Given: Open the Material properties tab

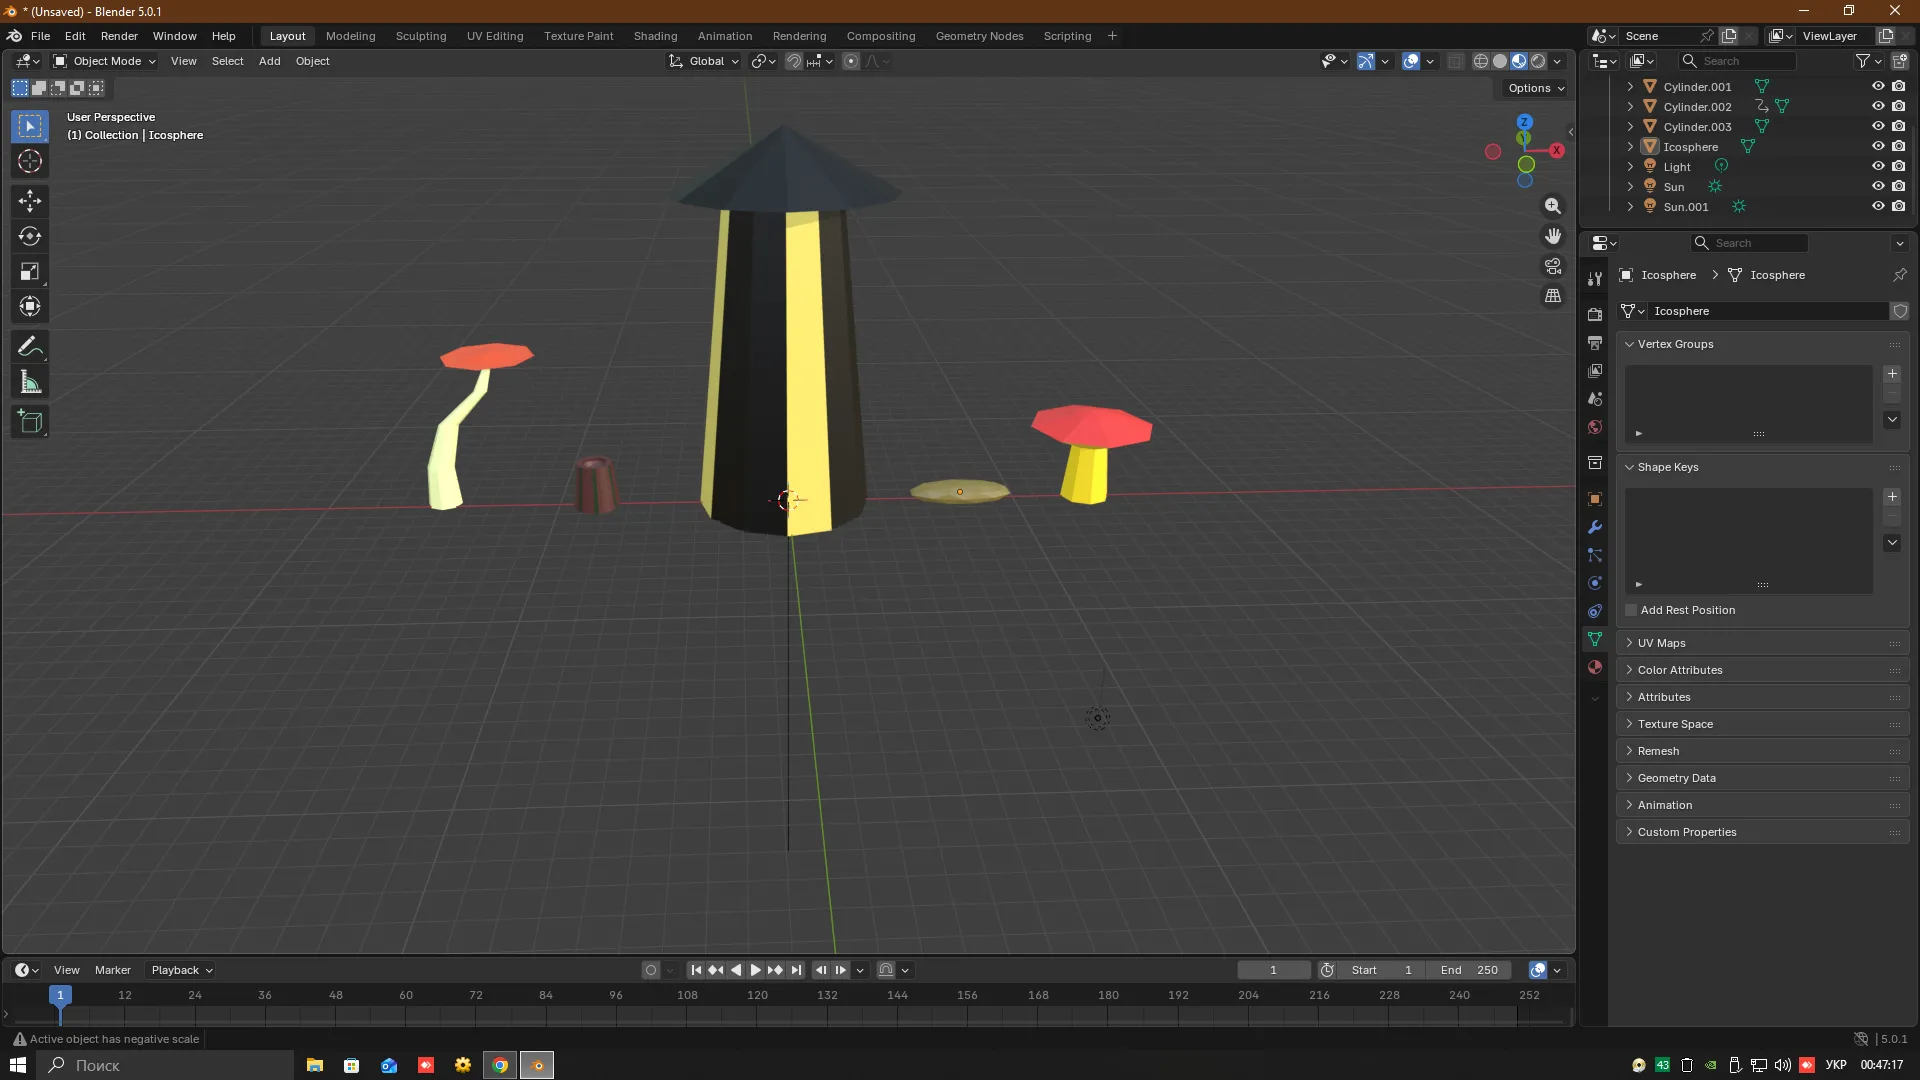Looking at the screenshot, I should pos(1595,667).
